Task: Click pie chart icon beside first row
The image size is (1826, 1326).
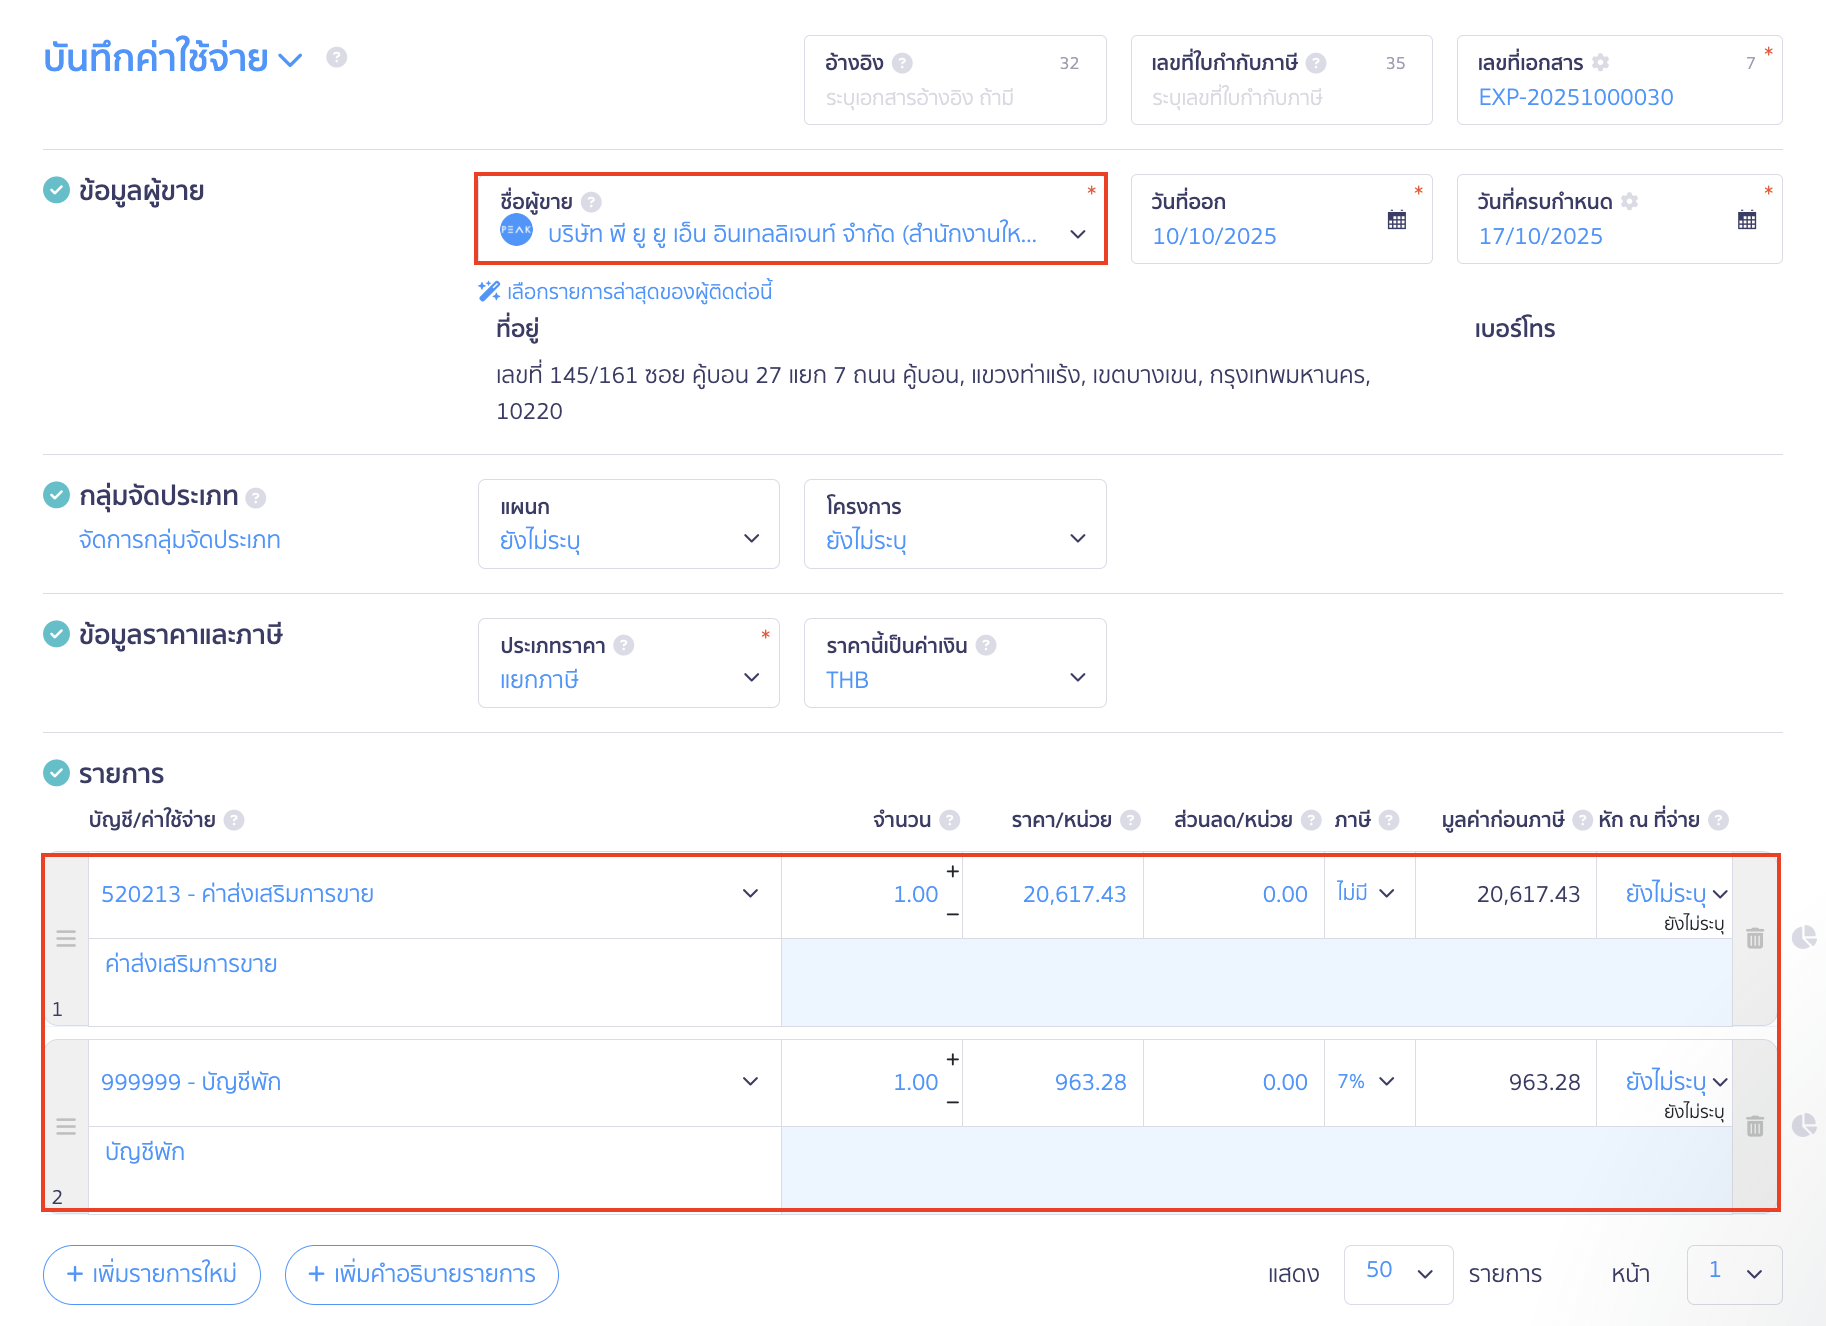Action: coord(1804,938)
